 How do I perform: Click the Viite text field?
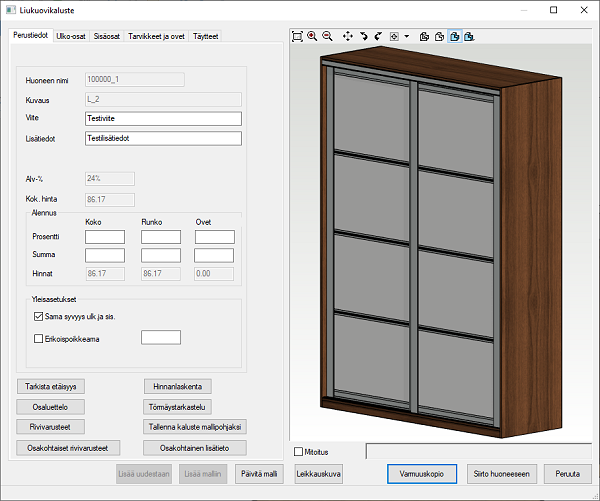[163, 119]
